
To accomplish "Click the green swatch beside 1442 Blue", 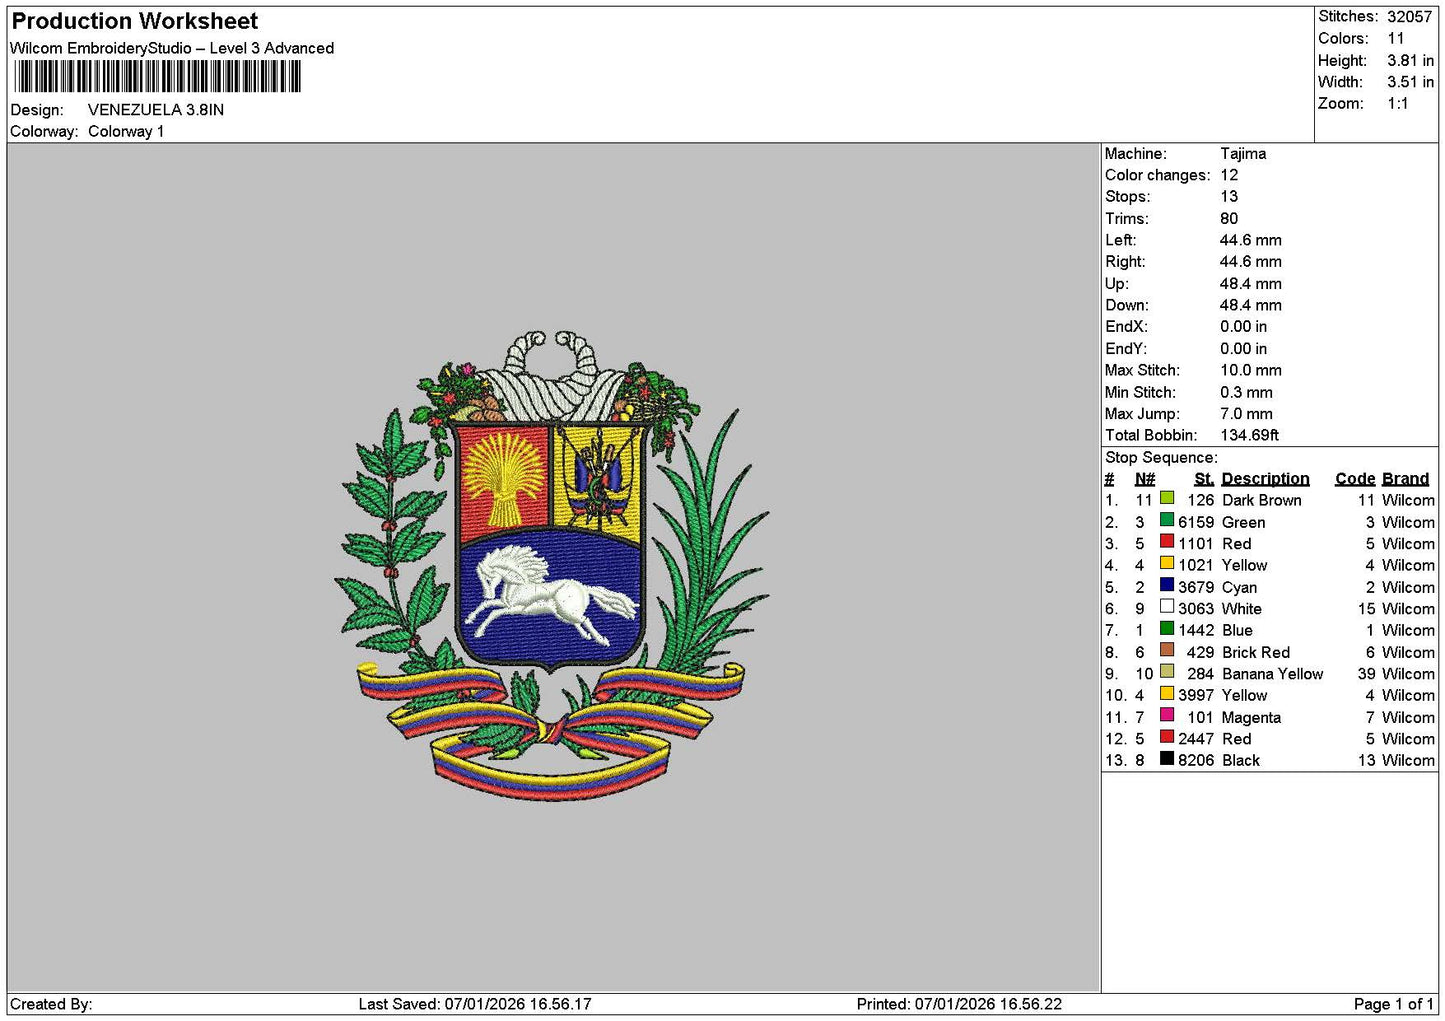I will tap(1167, 628).
